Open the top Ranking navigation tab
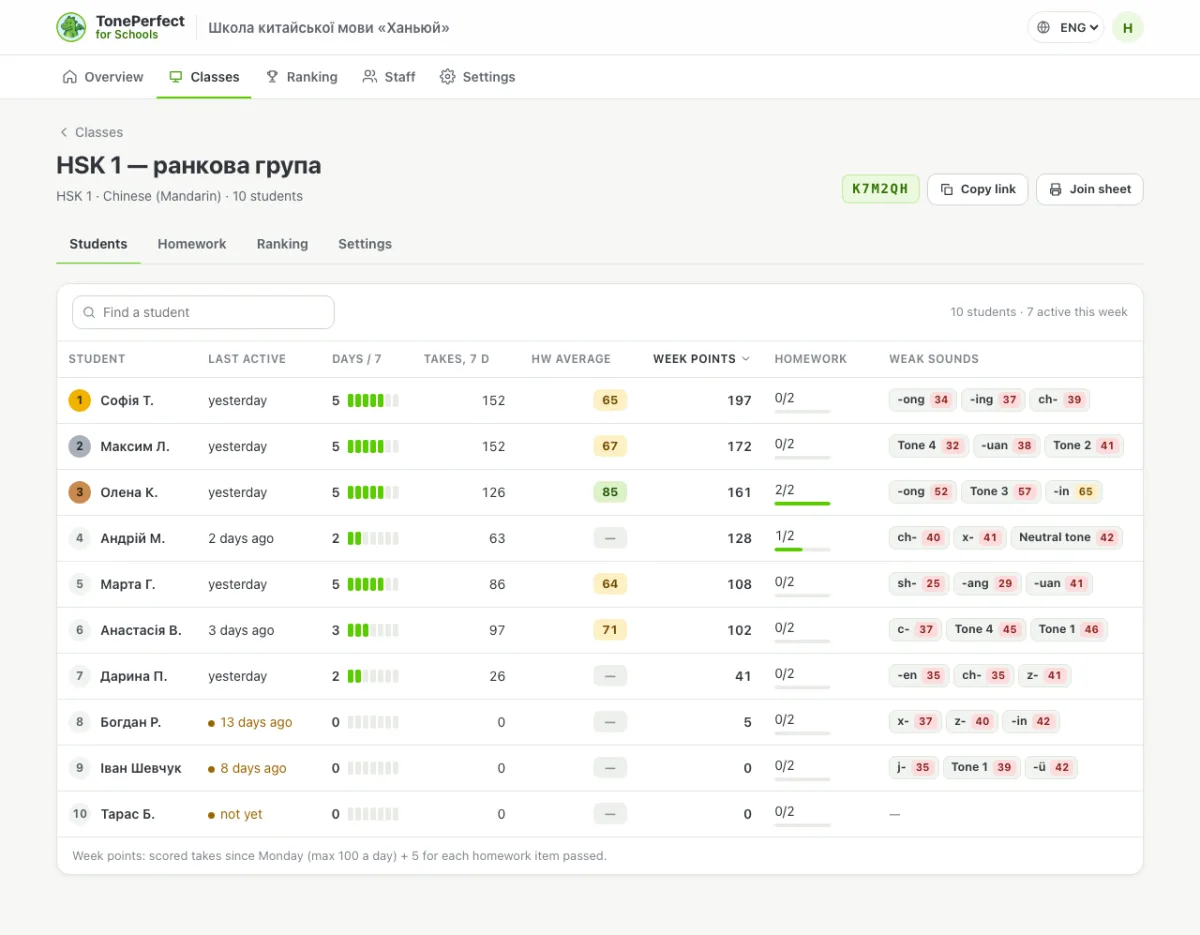This screenshot has height=935, width=1200. pyautogui.click(x=301, y=77)
